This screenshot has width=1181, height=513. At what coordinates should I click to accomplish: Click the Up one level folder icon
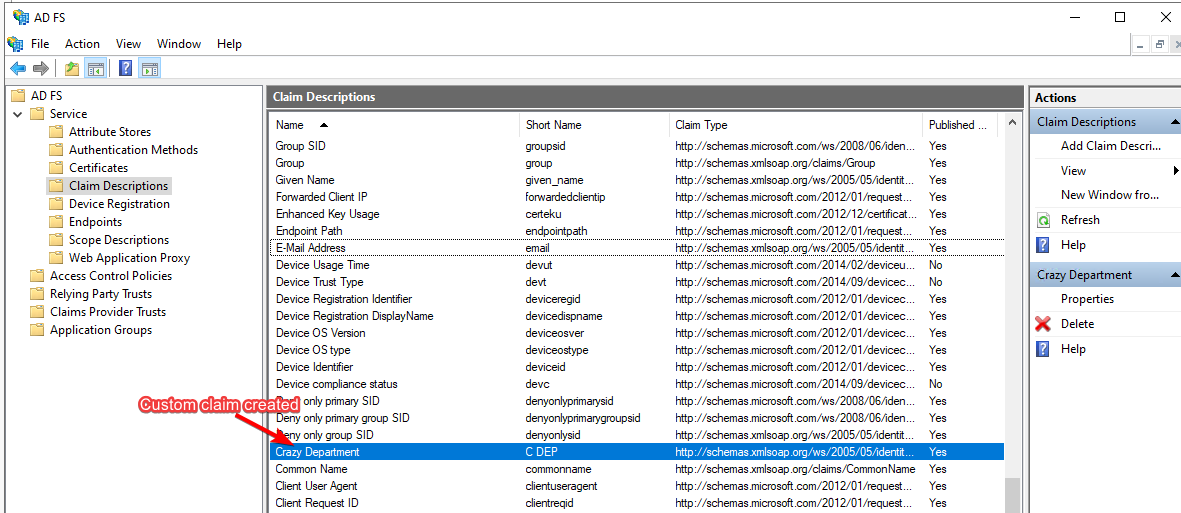click(x=72, y=69)
